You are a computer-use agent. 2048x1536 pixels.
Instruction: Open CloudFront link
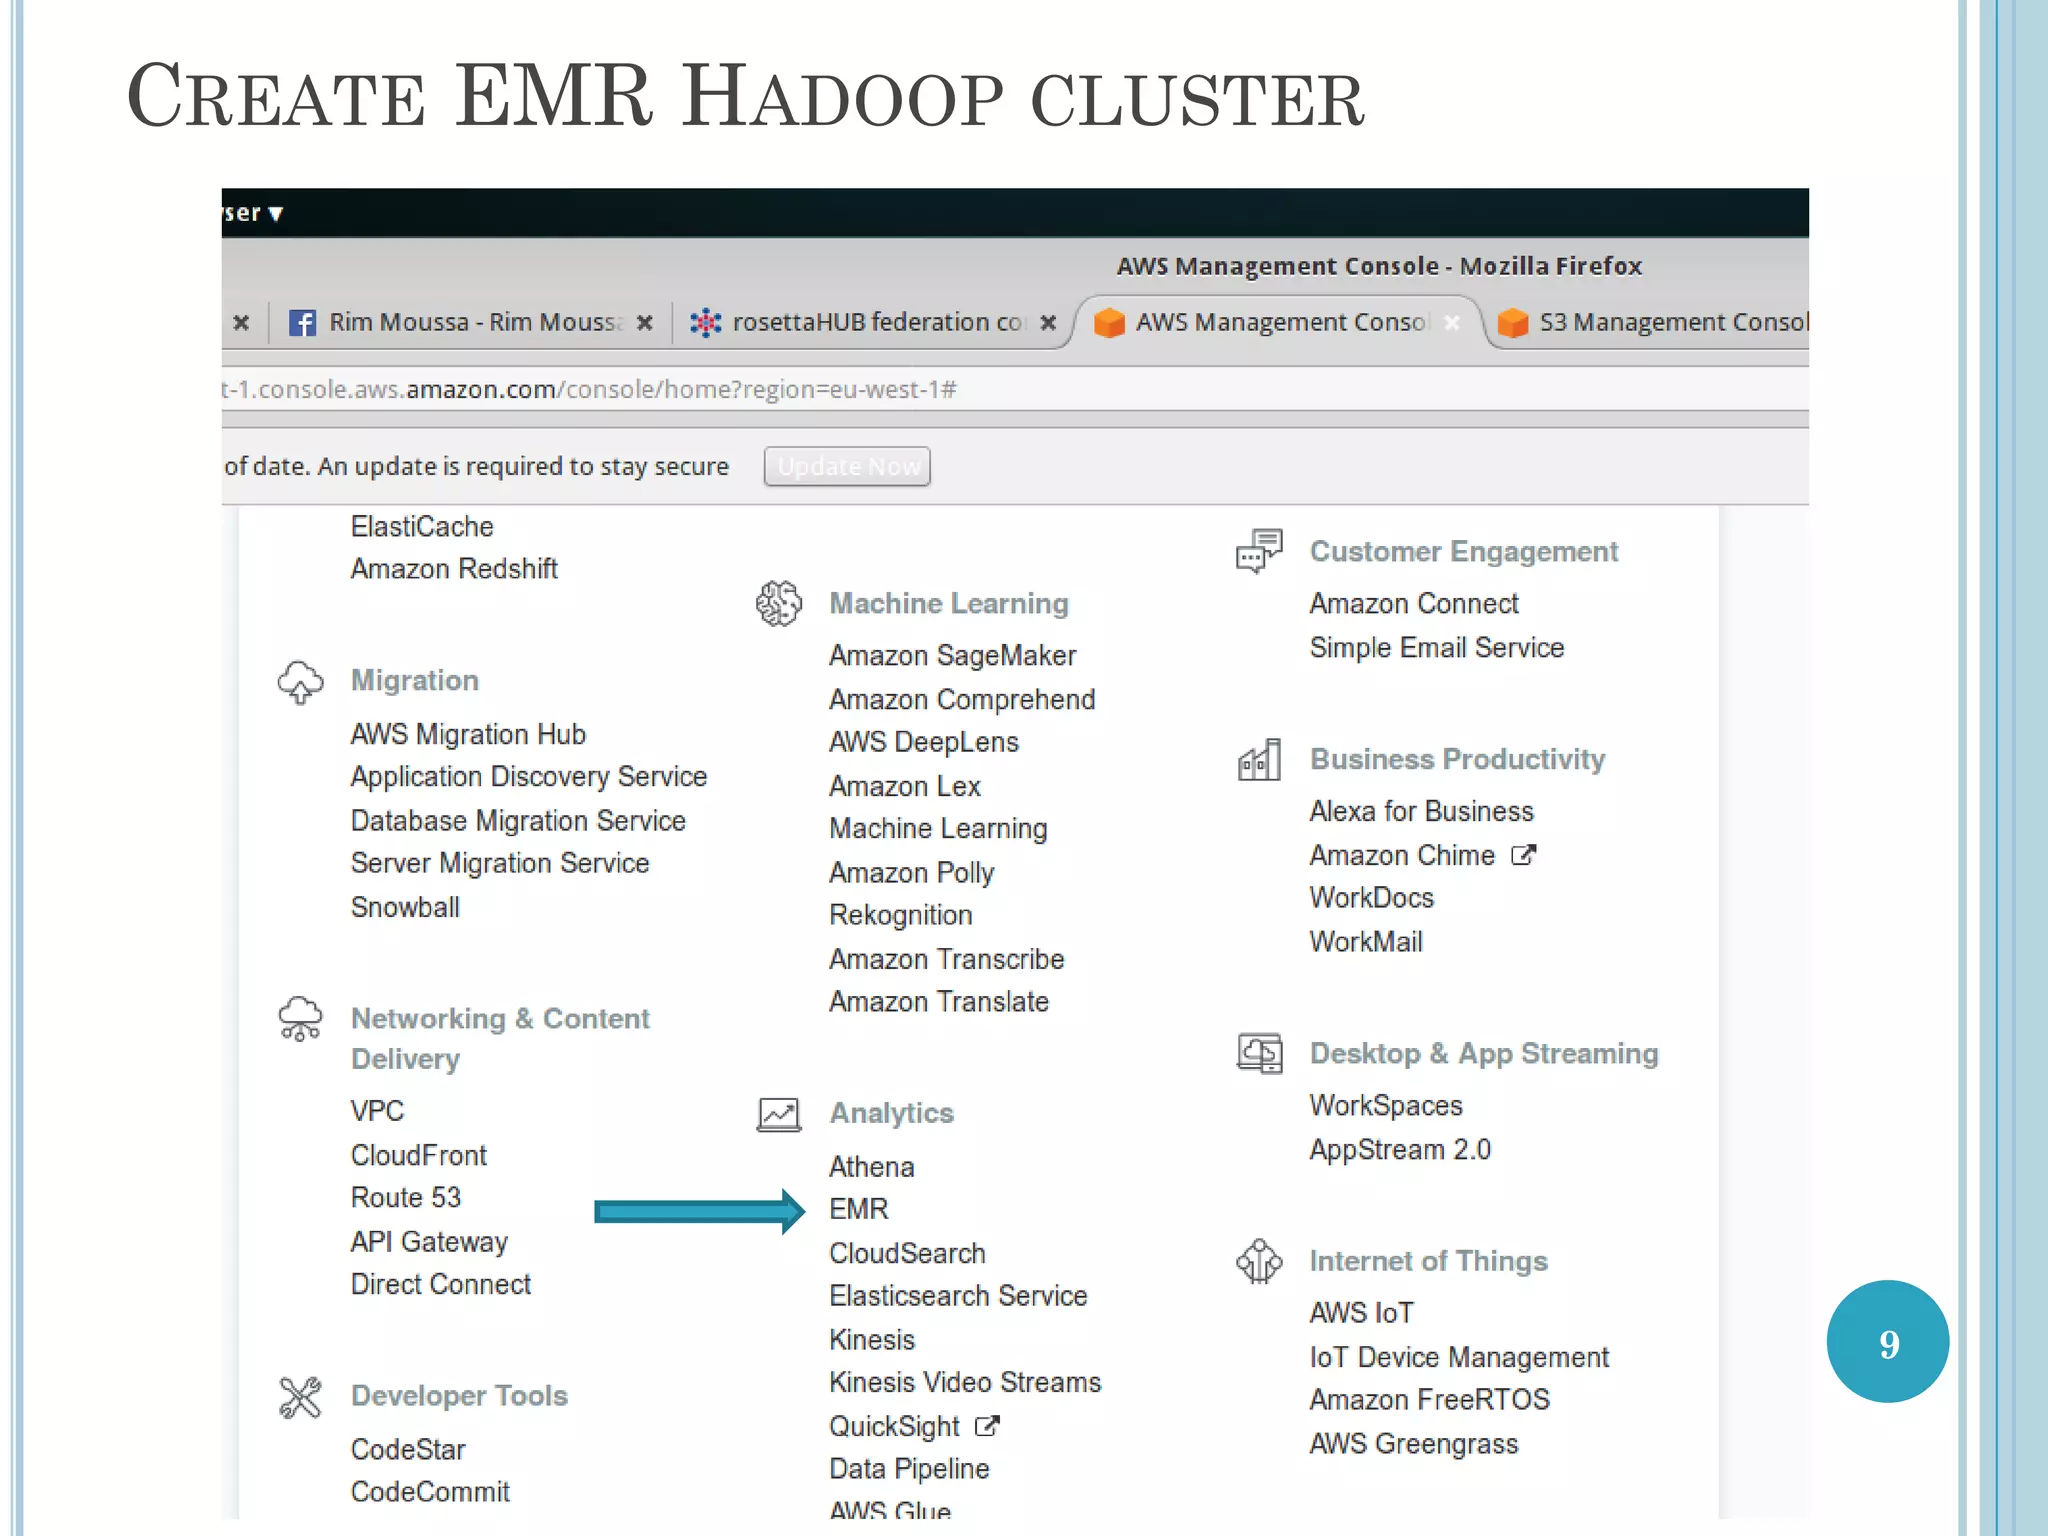[x=418, y=1156]
